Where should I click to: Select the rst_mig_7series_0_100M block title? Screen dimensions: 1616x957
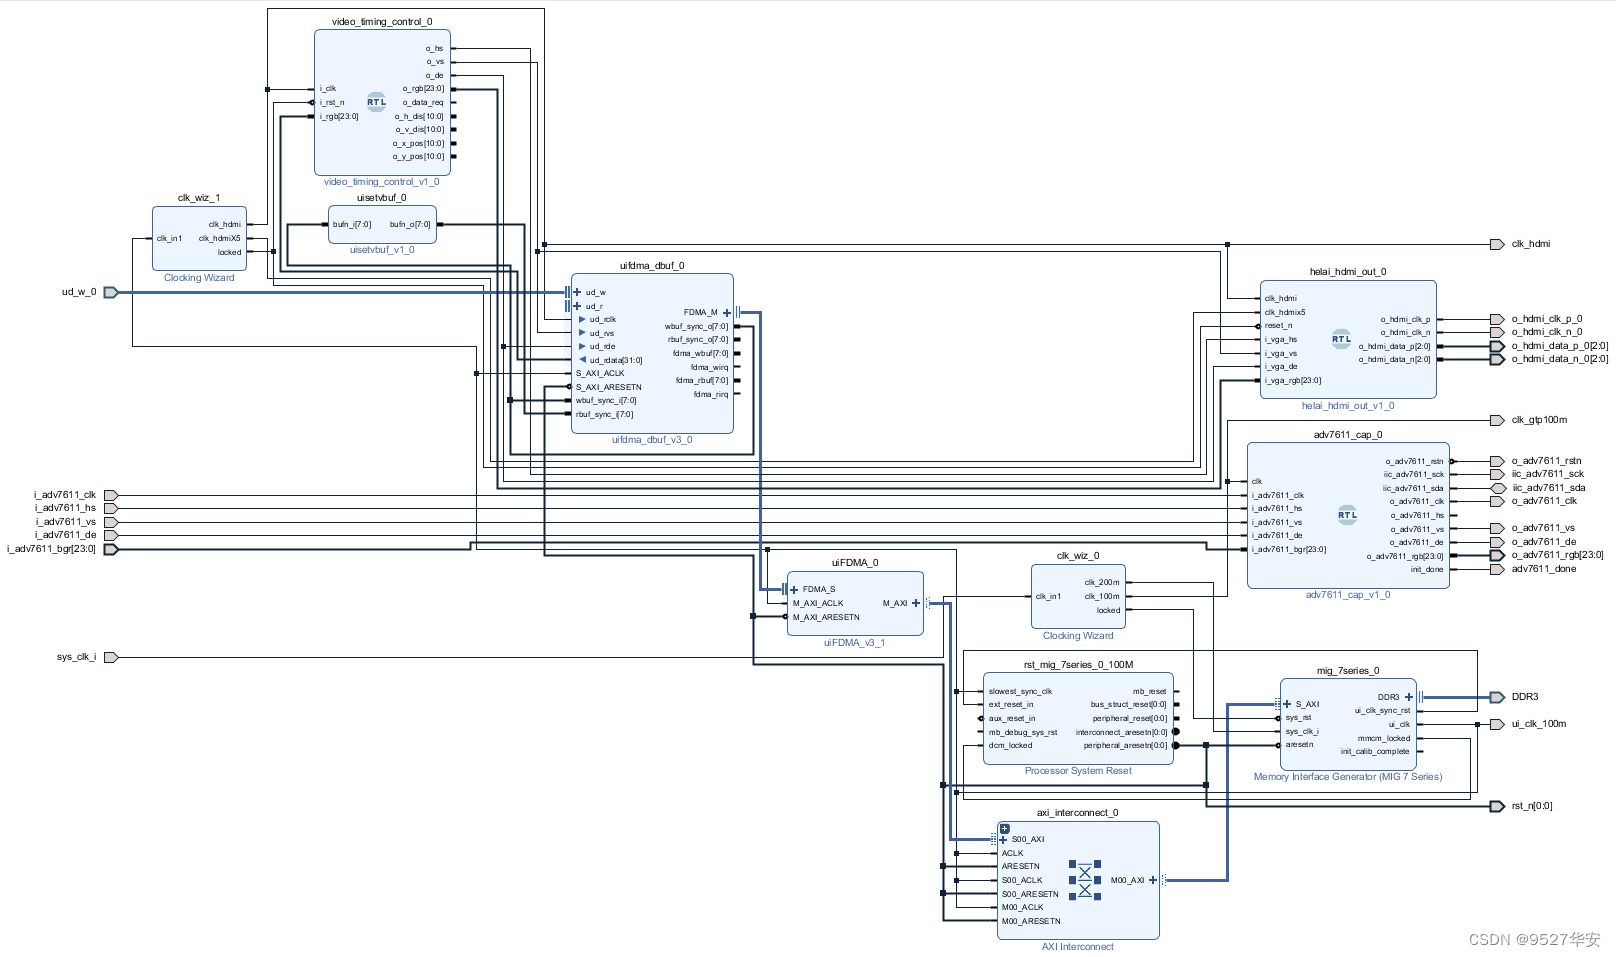tap(1078, 665)
